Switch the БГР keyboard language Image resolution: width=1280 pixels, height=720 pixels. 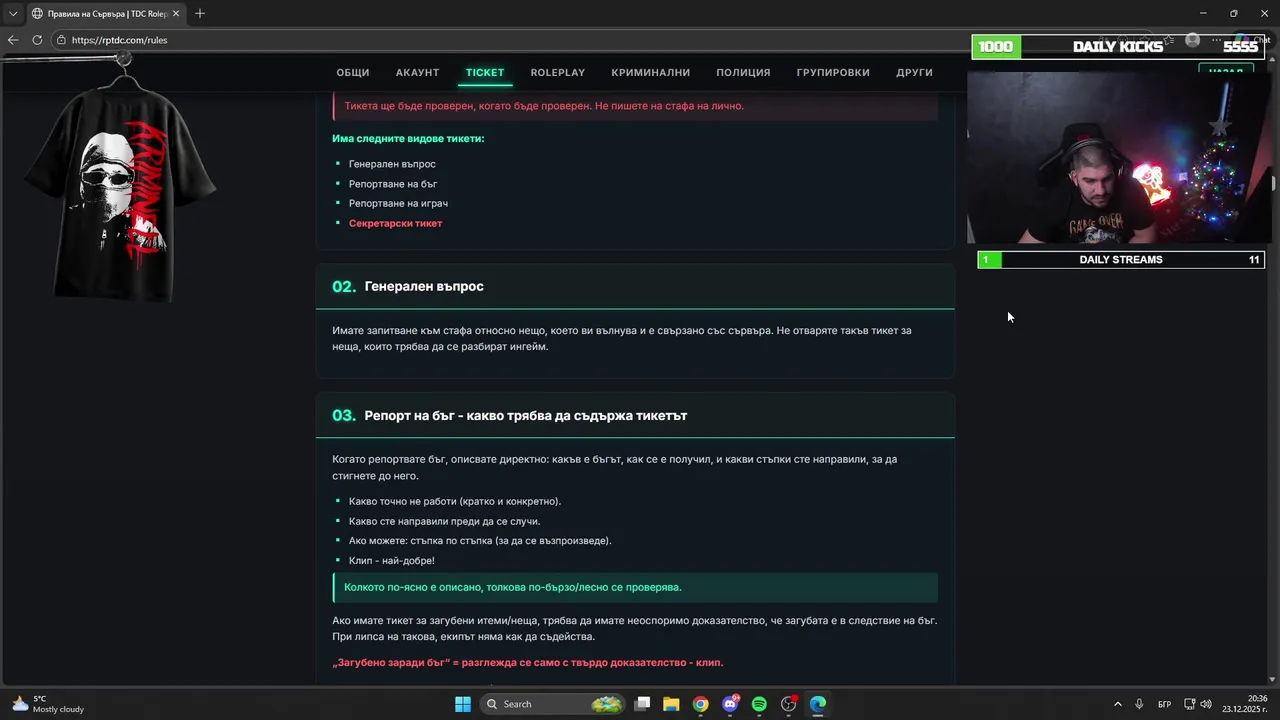point(1164,704)
